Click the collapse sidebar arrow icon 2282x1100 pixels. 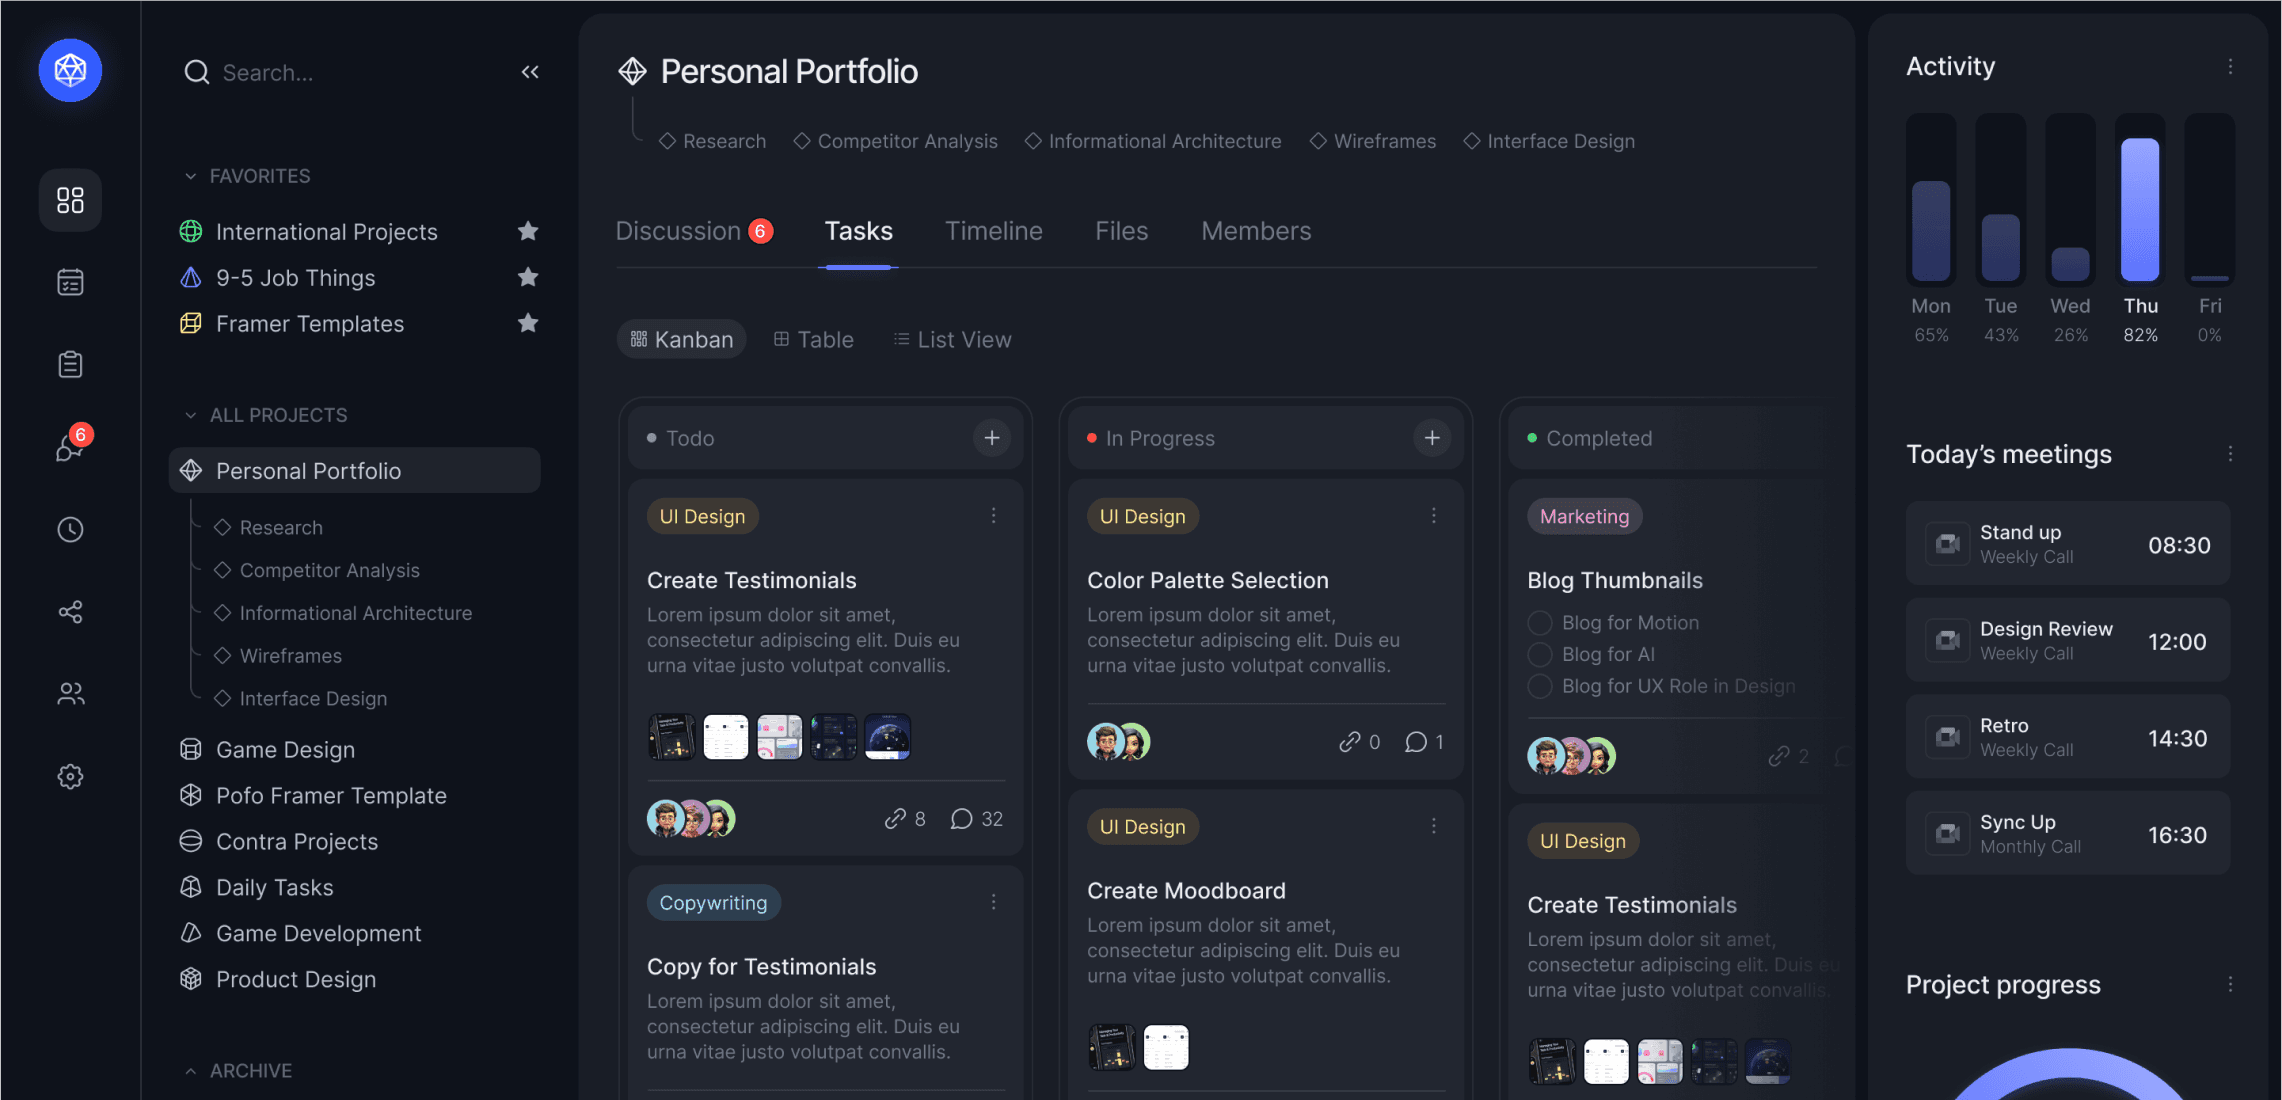pos(530,71)
